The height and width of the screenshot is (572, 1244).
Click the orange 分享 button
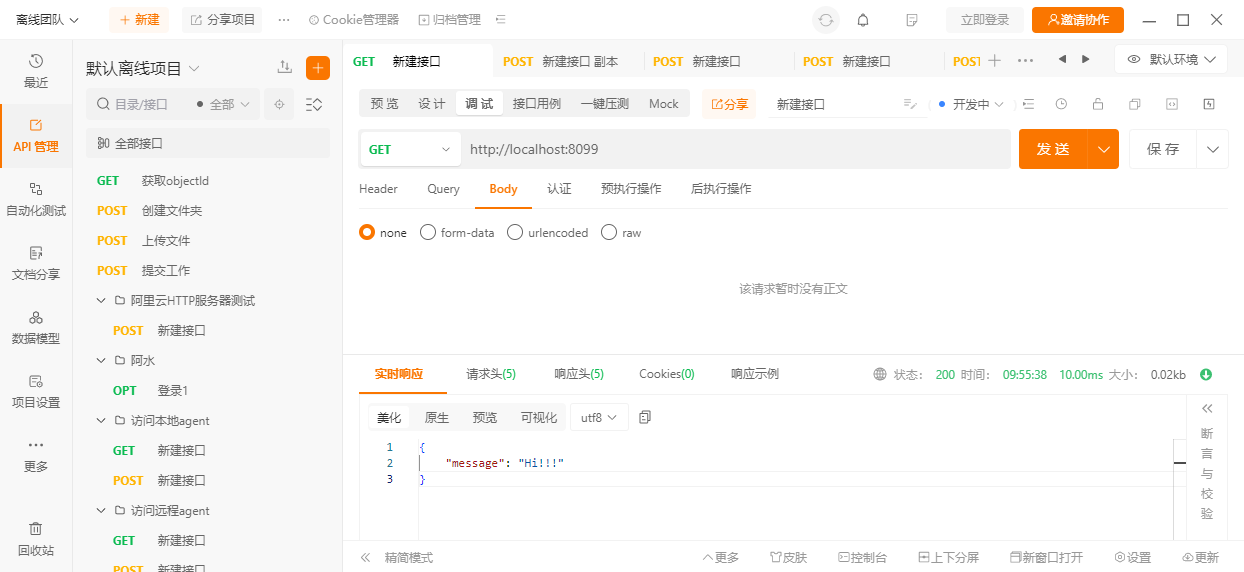729,104
